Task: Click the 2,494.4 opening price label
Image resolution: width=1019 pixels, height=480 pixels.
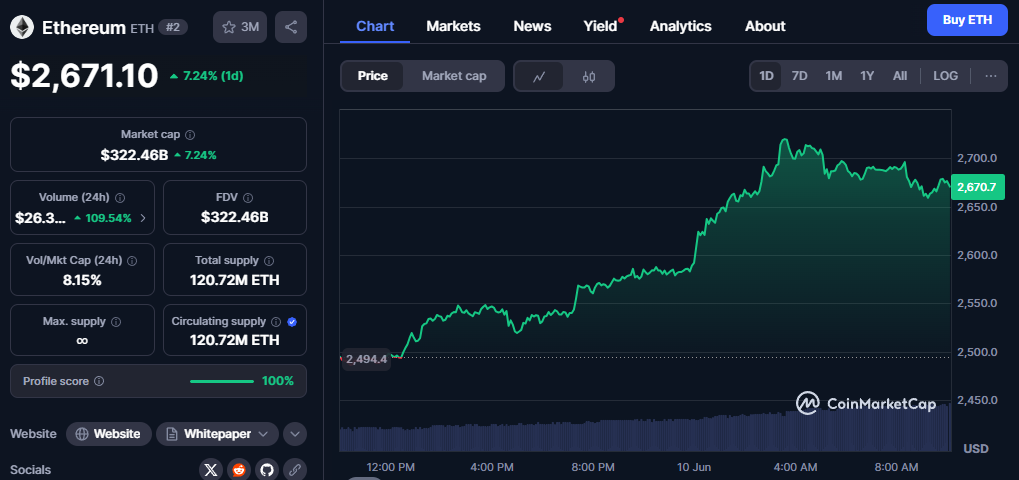Action: pyautogui.click(x=367, y=359)
